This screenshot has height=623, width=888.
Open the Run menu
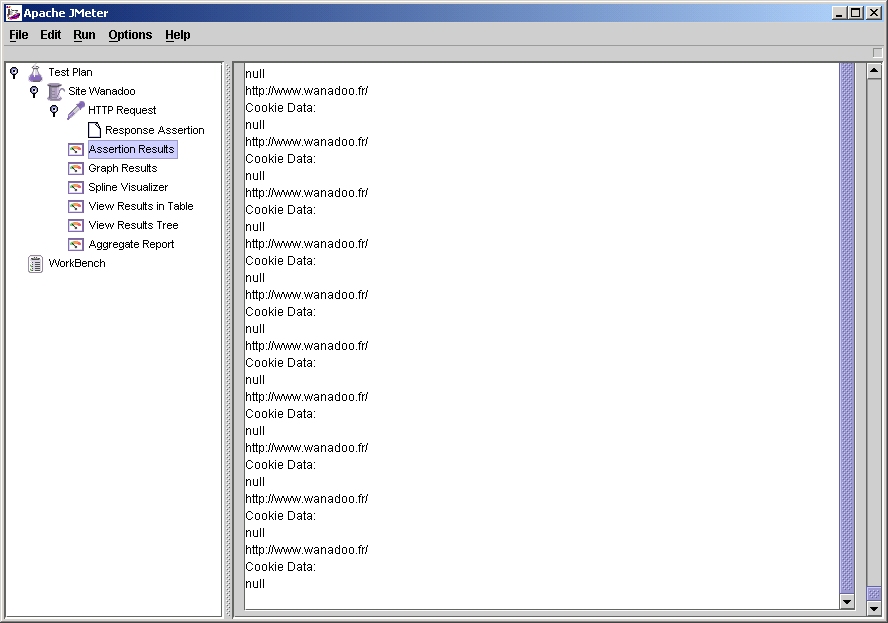click(x=84, y=35)
